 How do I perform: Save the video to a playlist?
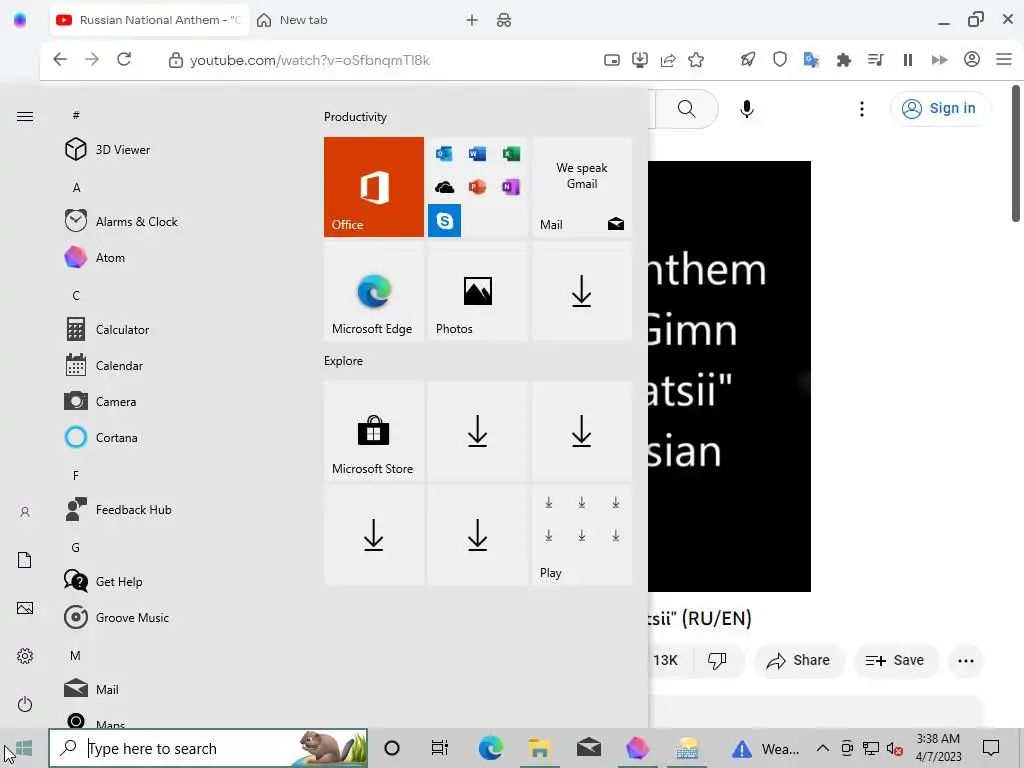895,660
